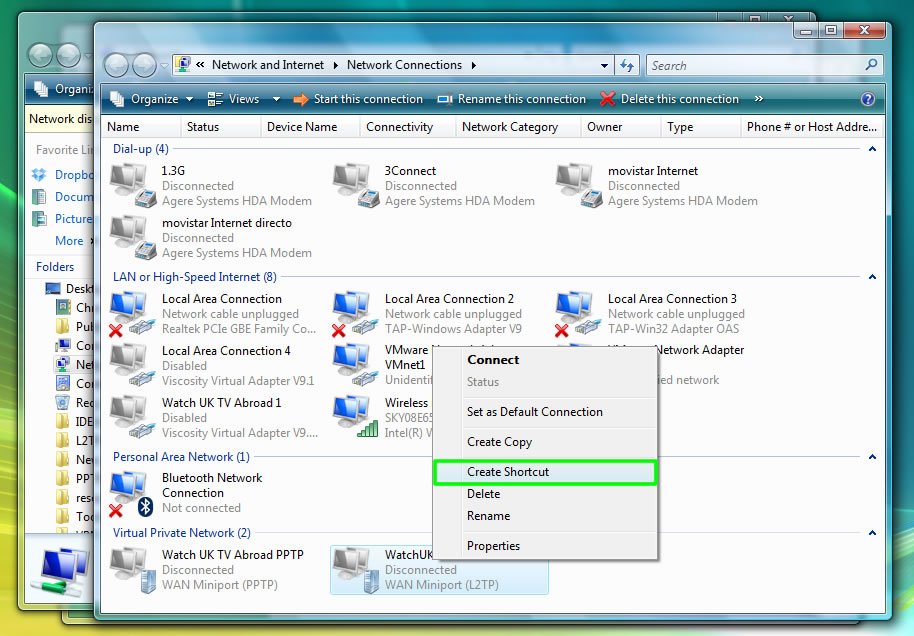Click Delete this connection in the toolbar

[x=670, y=99]
